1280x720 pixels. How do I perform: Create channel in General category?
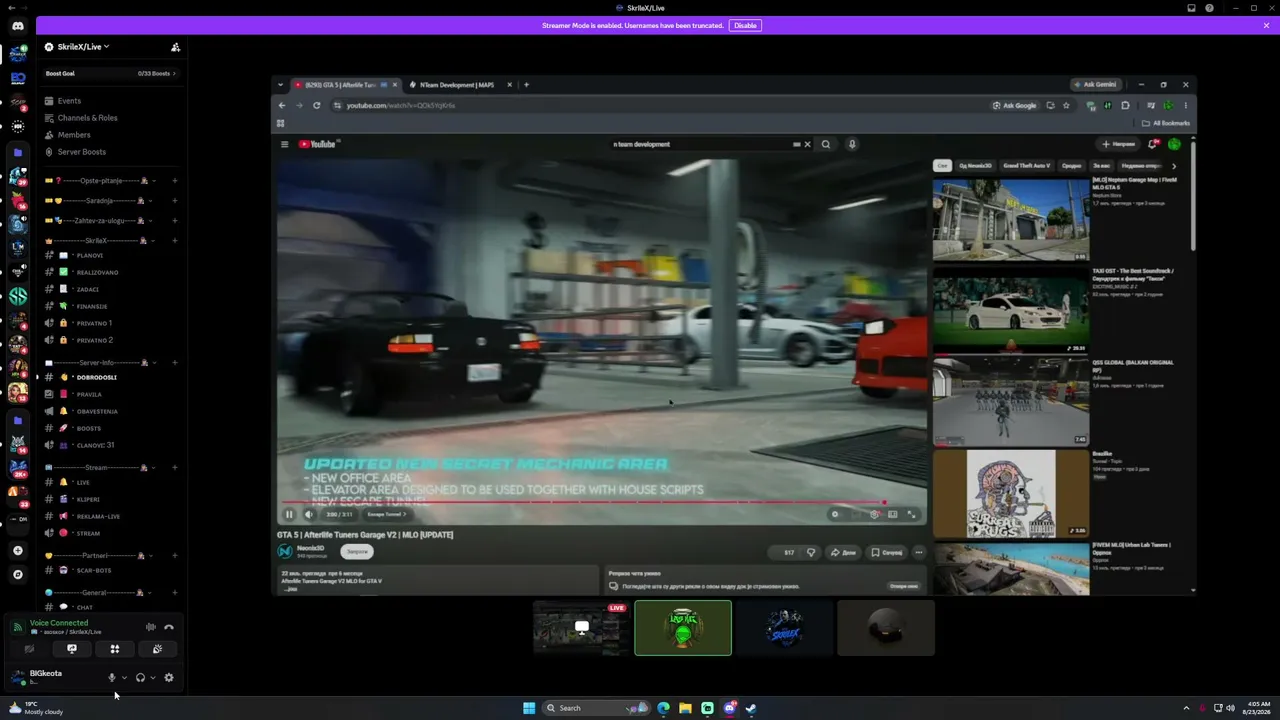tap(175, 593)
